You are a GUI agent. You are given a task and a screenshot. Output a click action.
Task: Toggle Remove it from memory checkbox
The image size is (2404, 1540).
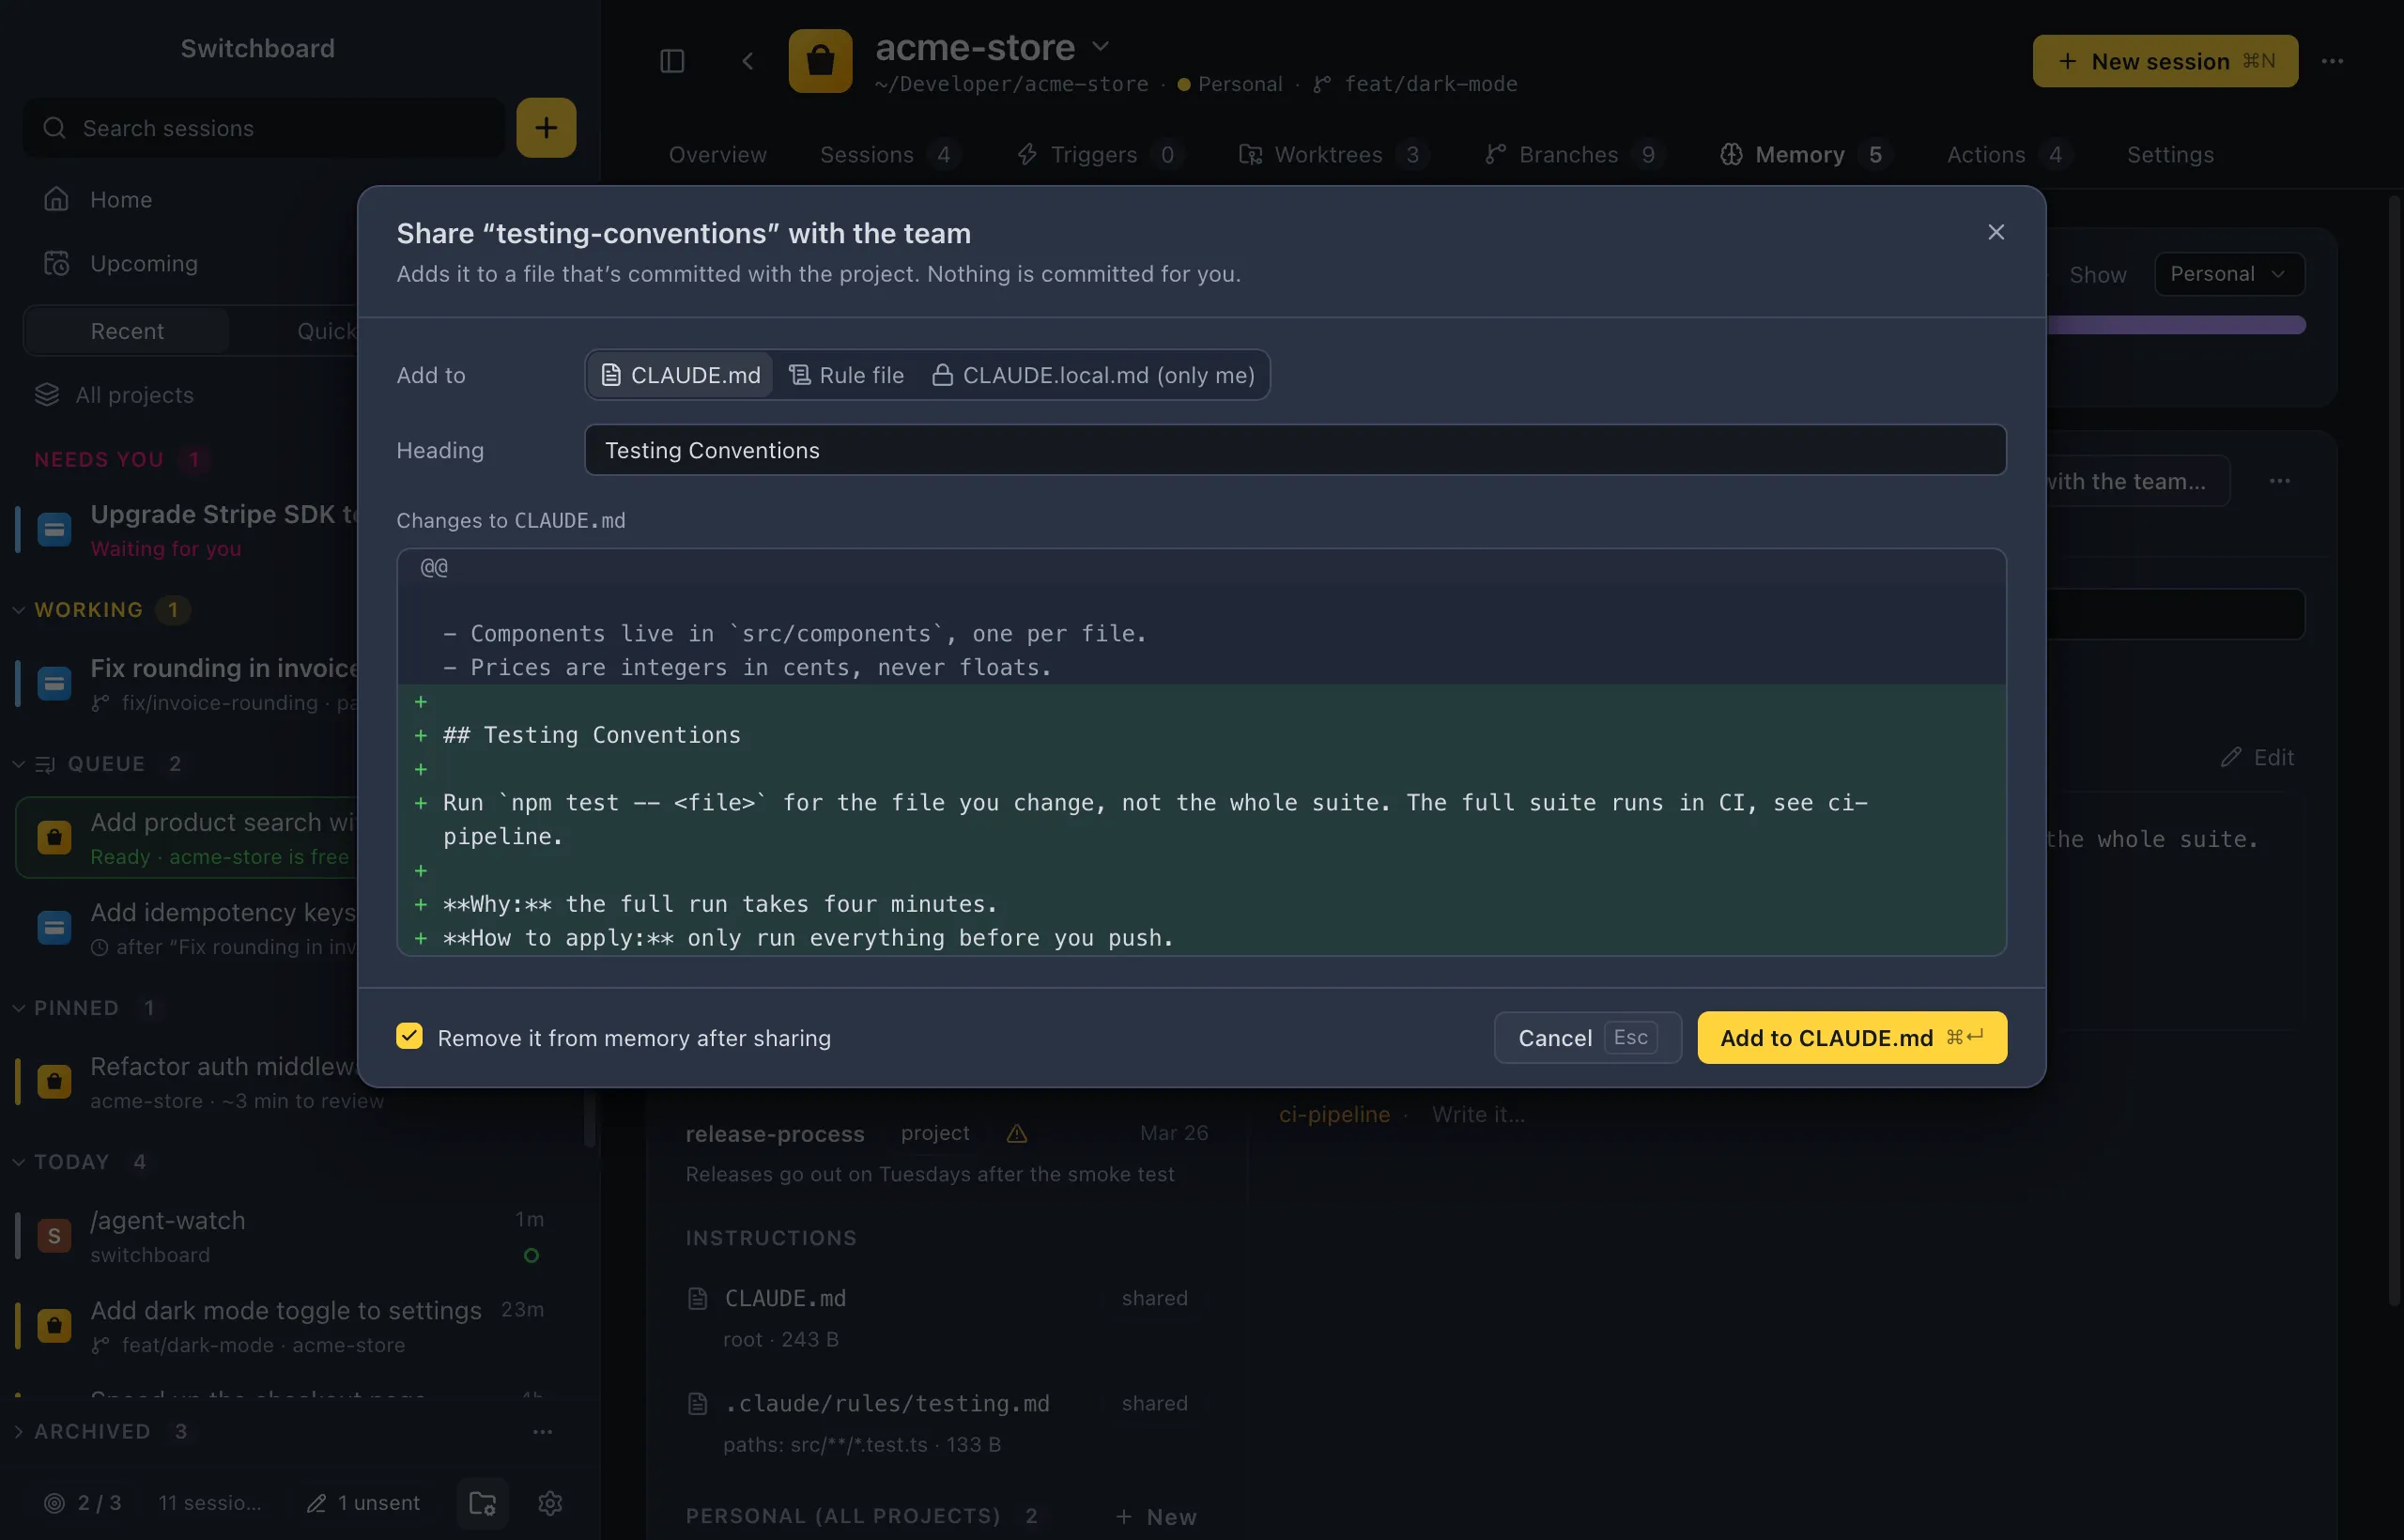pos(409,1036)
